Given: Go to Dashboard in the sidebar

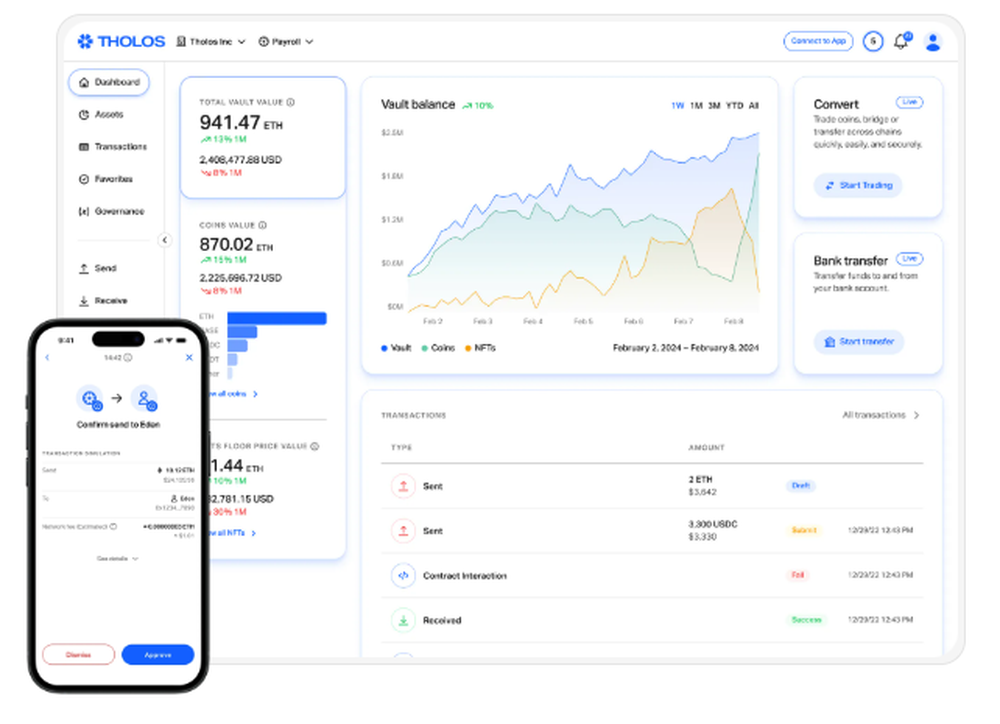Looking at the screenshot, I should point(109,82).
